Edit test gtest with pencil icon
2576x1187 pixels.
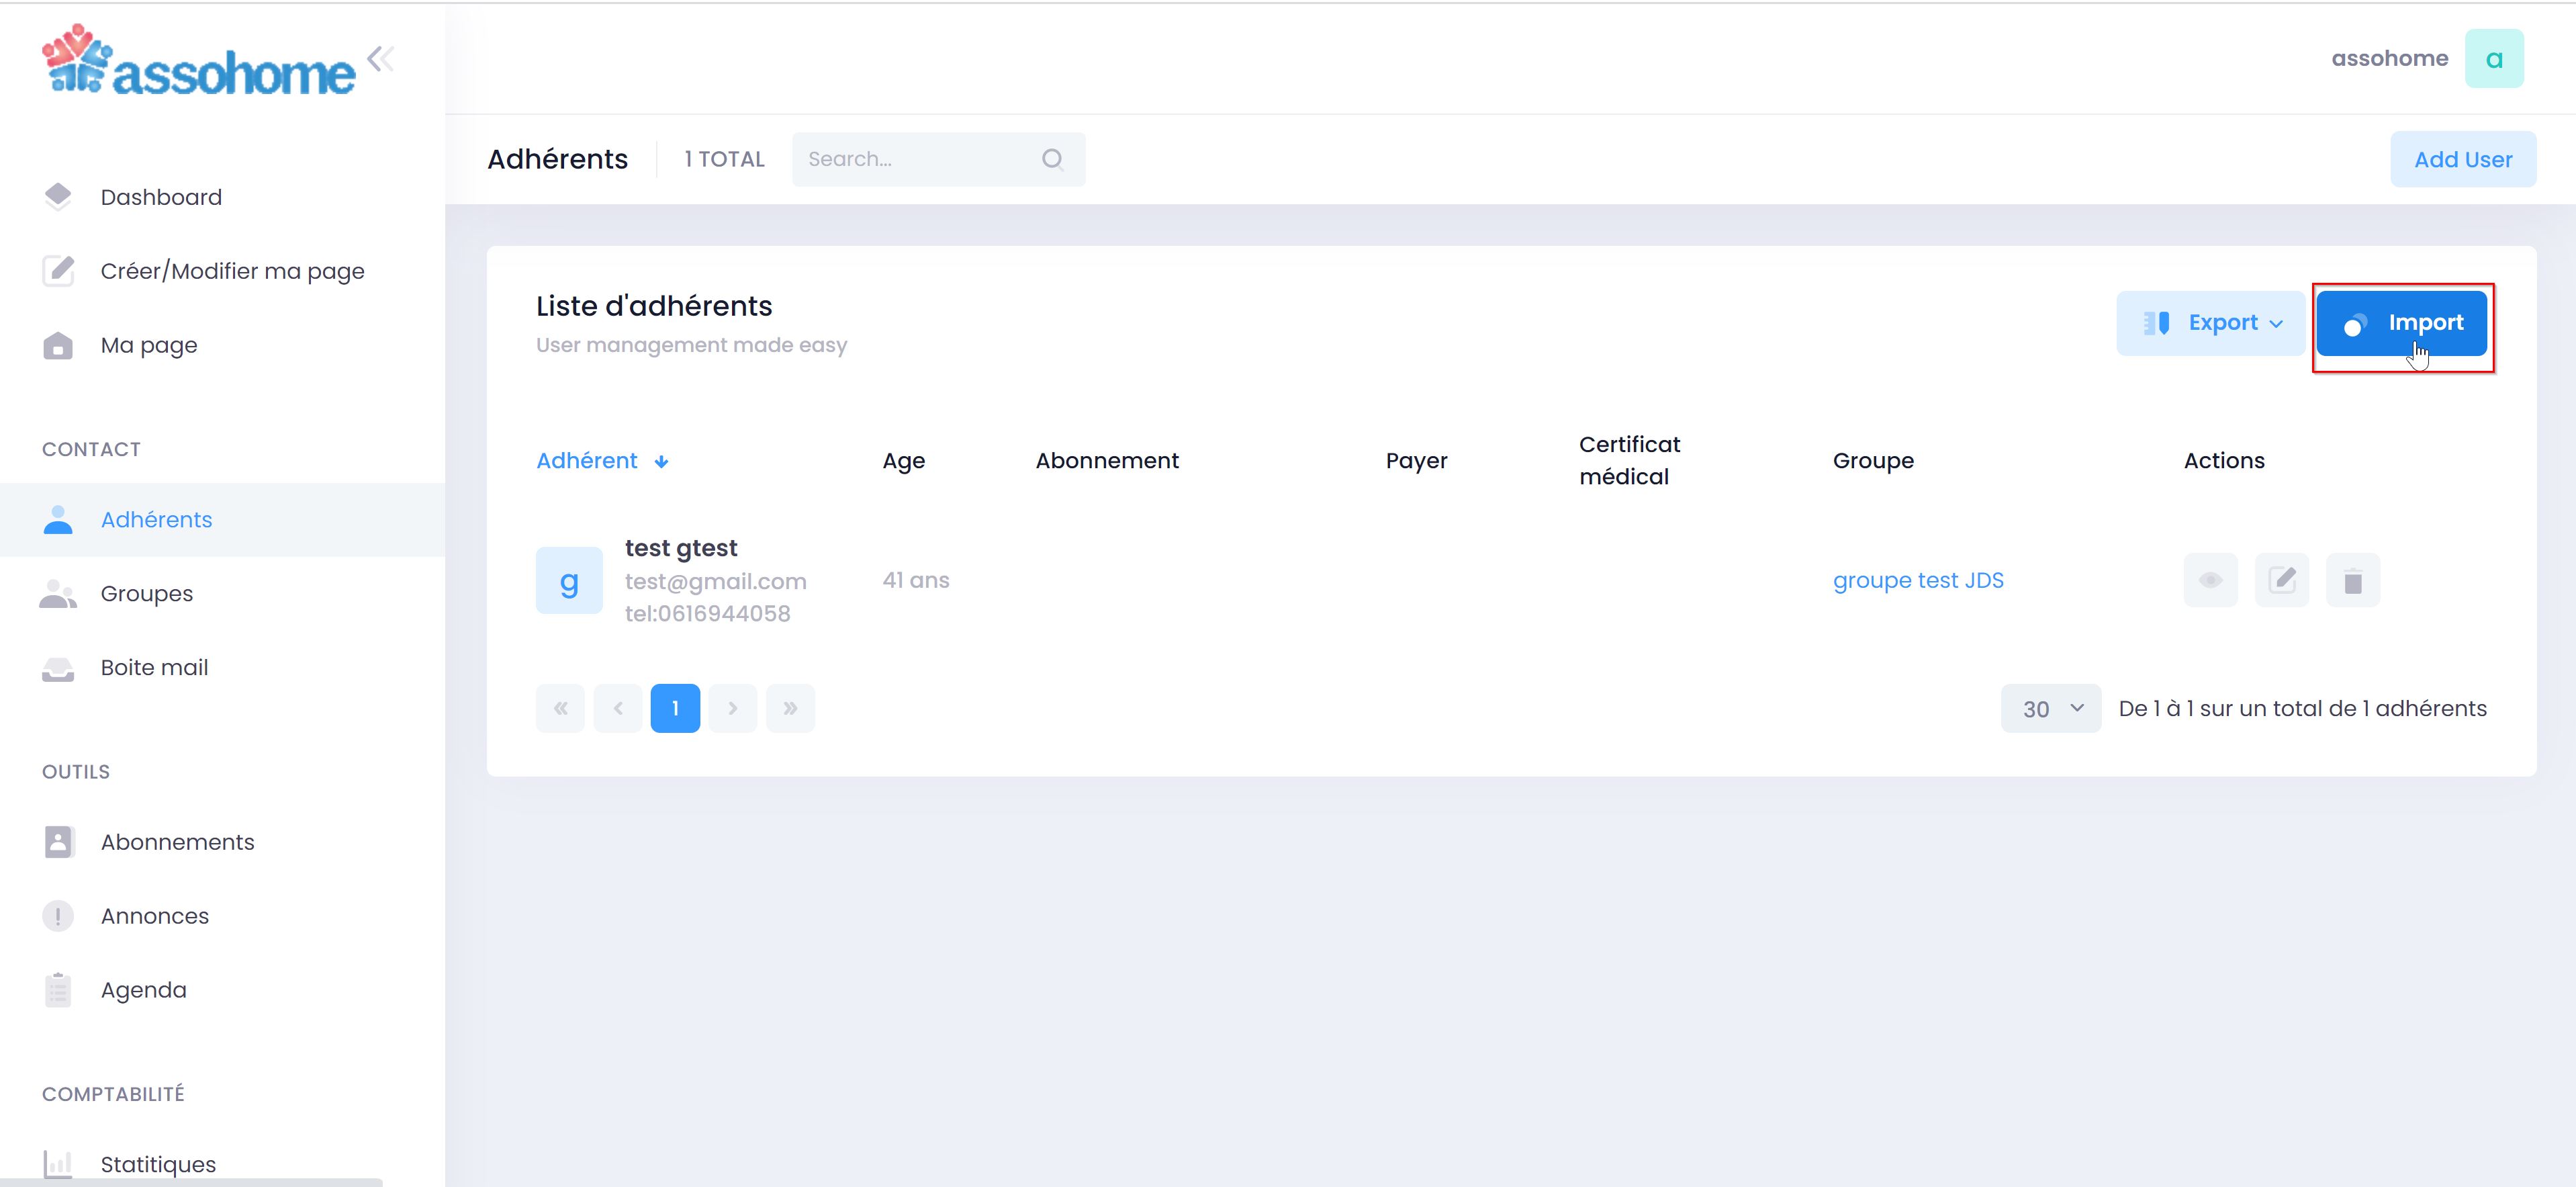(2281, 580)
